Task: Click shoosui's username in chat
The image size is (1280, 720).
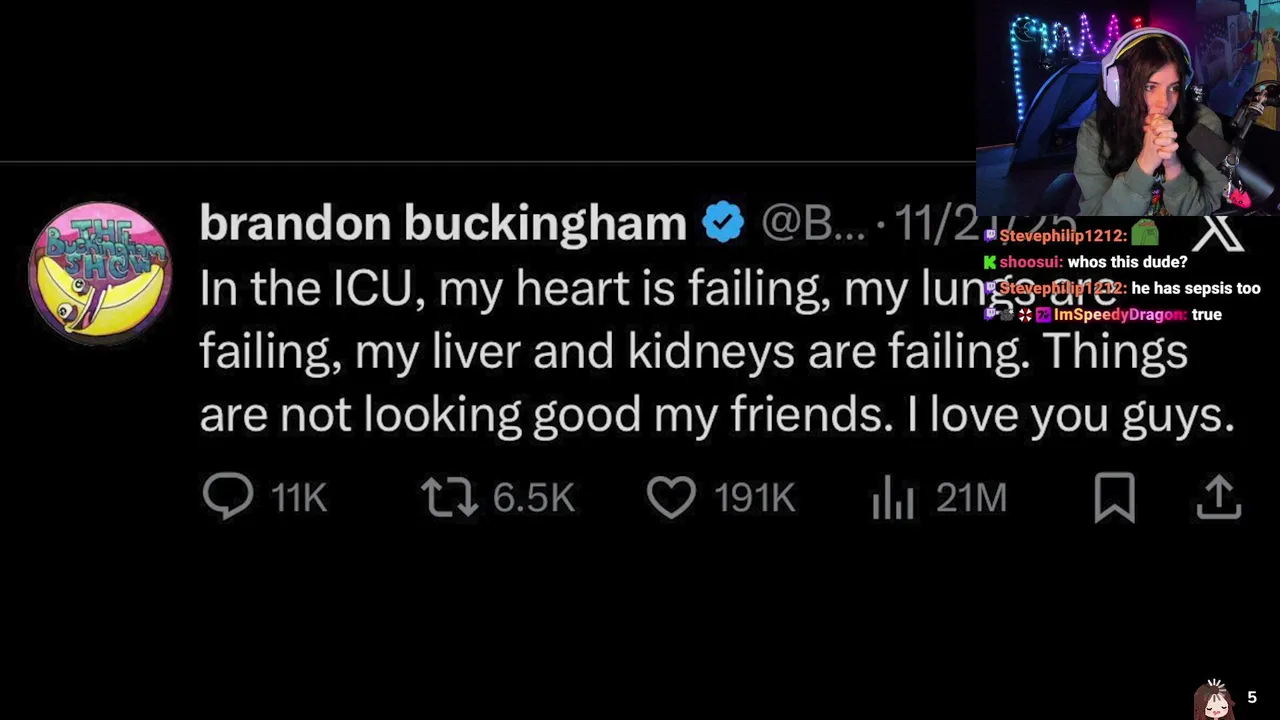Action: [1031, 262]
